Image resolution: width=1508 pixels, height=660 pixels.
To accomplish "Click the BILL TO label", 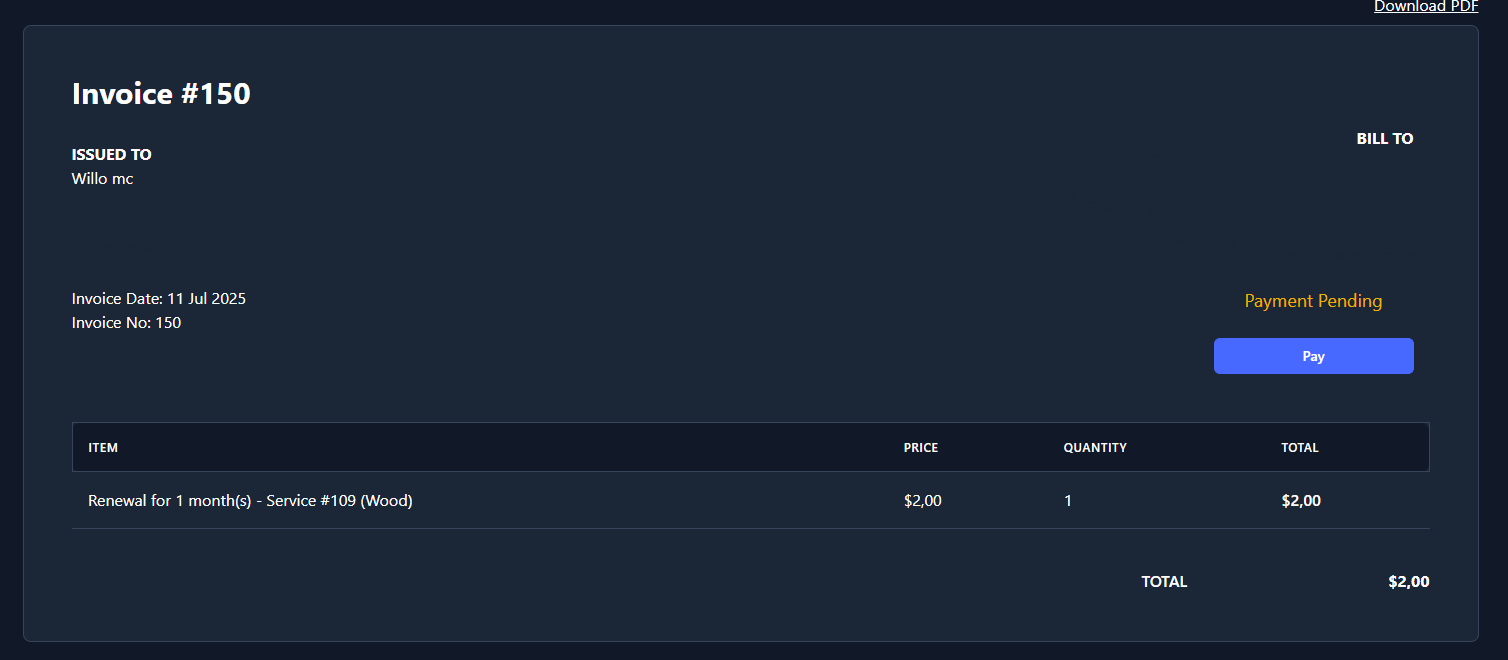I will [1384, 139].
